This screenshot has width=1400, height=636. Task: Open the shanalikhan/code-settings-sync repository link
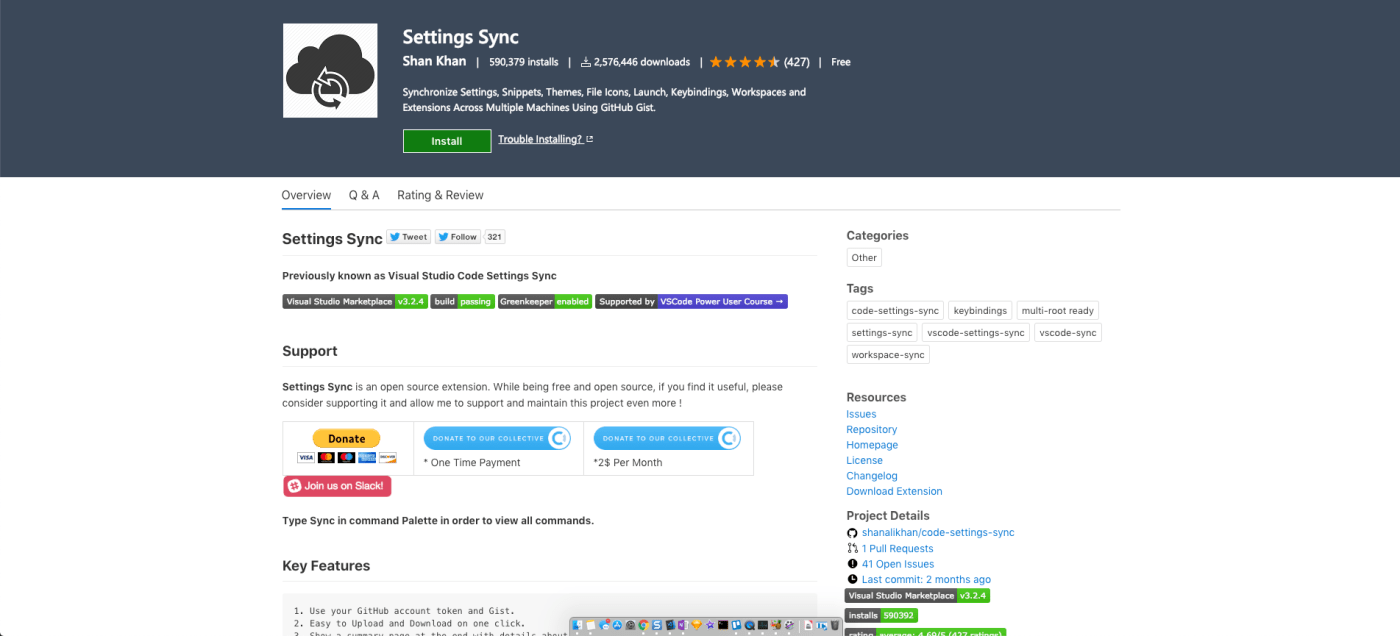point(938,533)
